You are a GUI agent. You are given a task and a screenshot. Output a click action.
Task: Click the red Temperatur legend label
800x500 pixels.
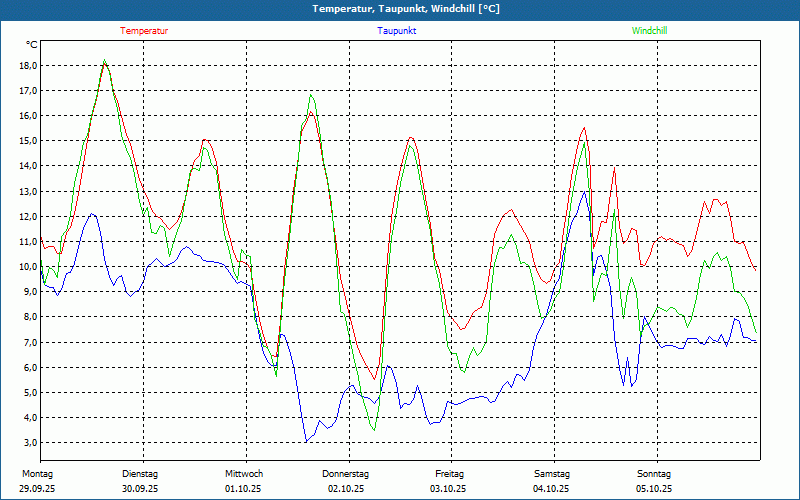click(x=144, y=31)
